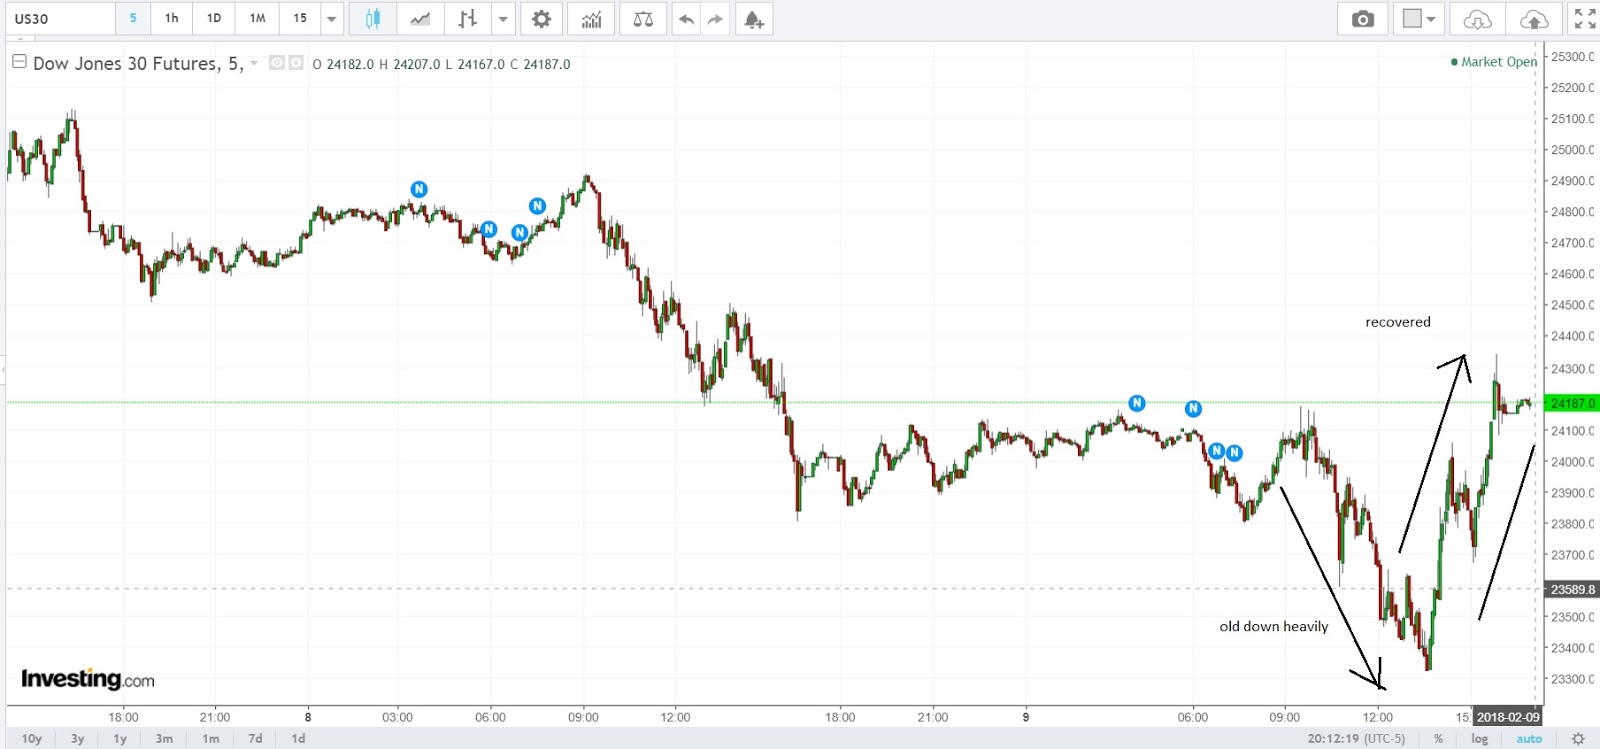Show 3m date range
Image resolution: width=1600 pixels, height=749 pixels.
[x=164, y=739]
